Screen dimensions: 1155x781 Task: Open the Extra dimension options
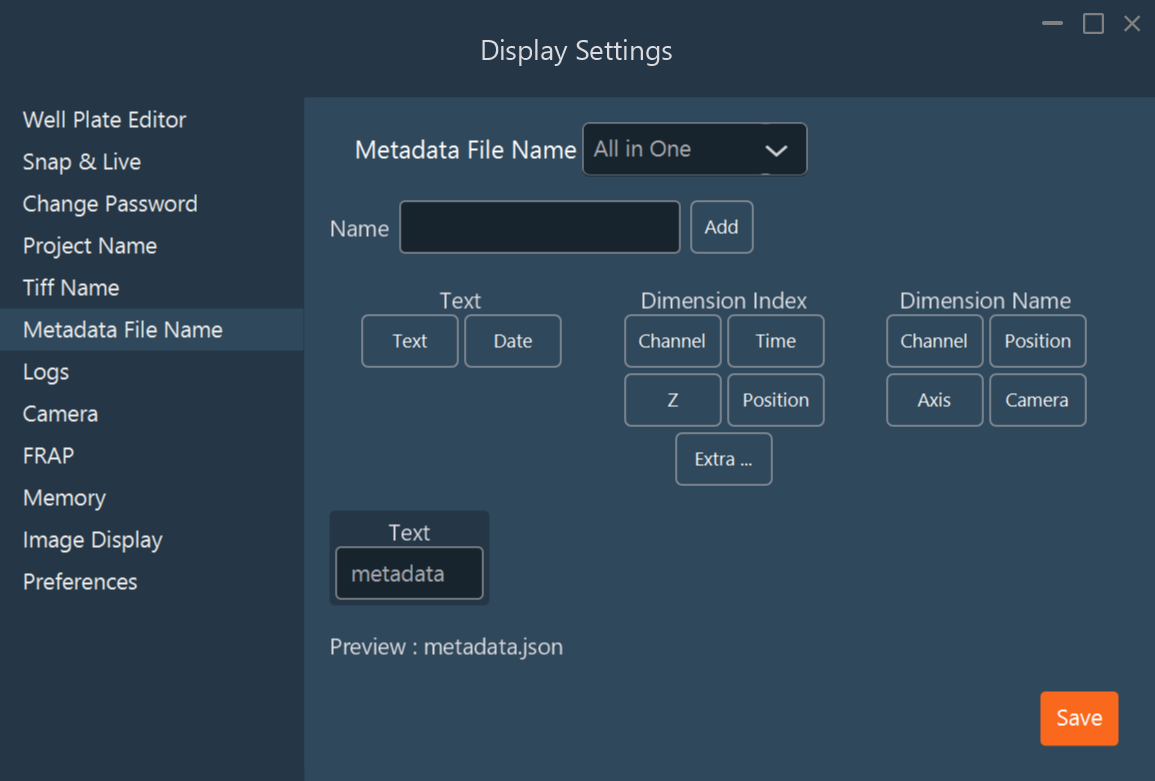point(723,459)
